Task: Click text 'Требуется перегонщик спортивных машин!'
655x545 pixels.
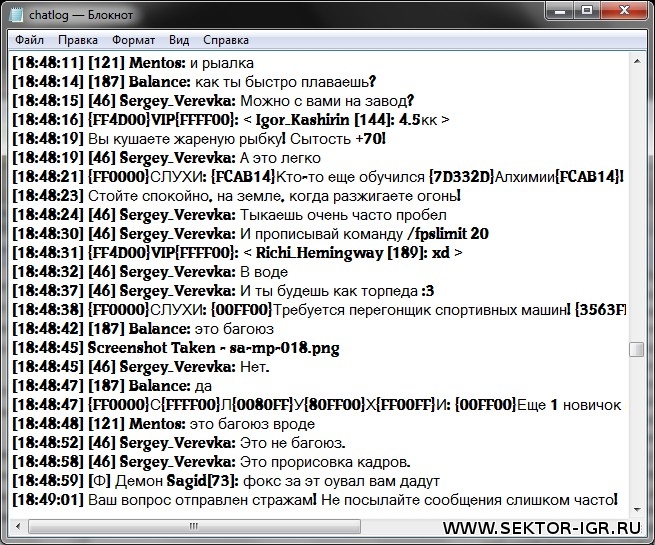Action: [x=421, y=310]
